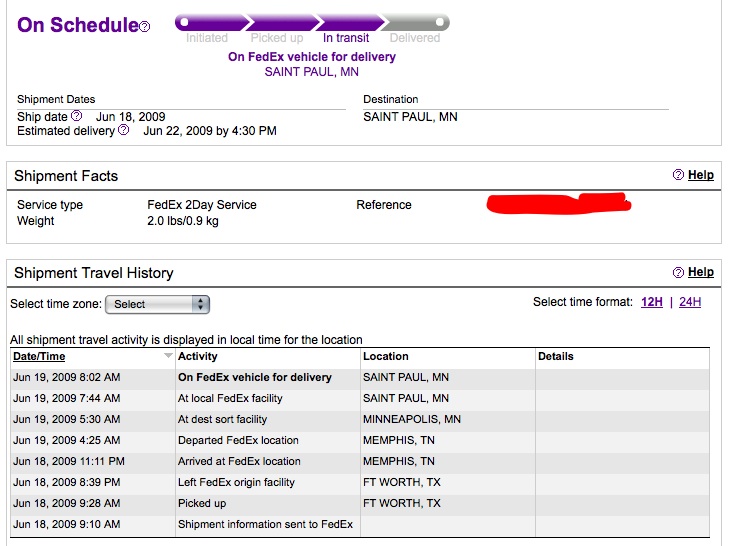Click the help icon in Shipment Travel History header

(678, 272)
